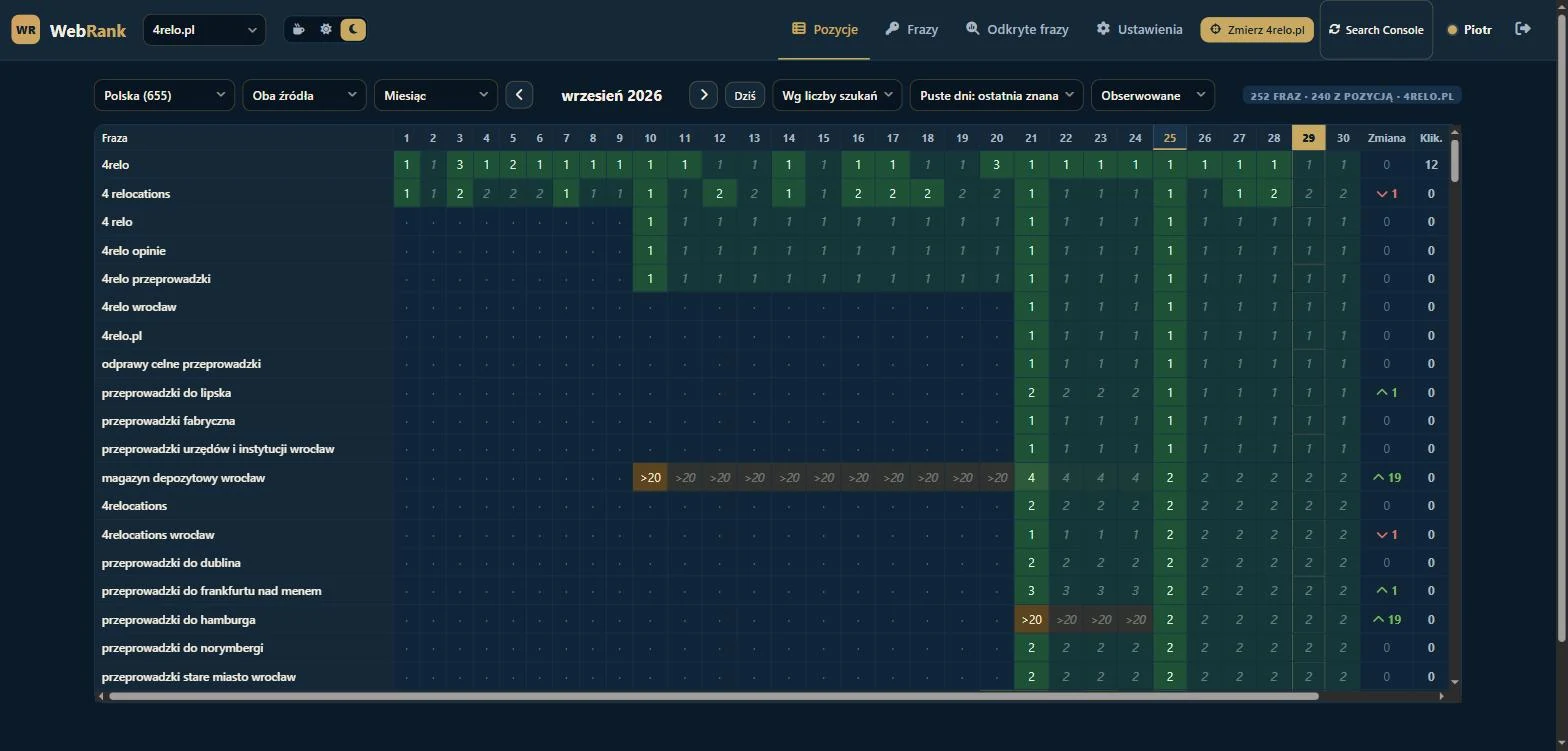
Task: Click the table's scroll-right arrow
Action: (x=1441, y=696)
